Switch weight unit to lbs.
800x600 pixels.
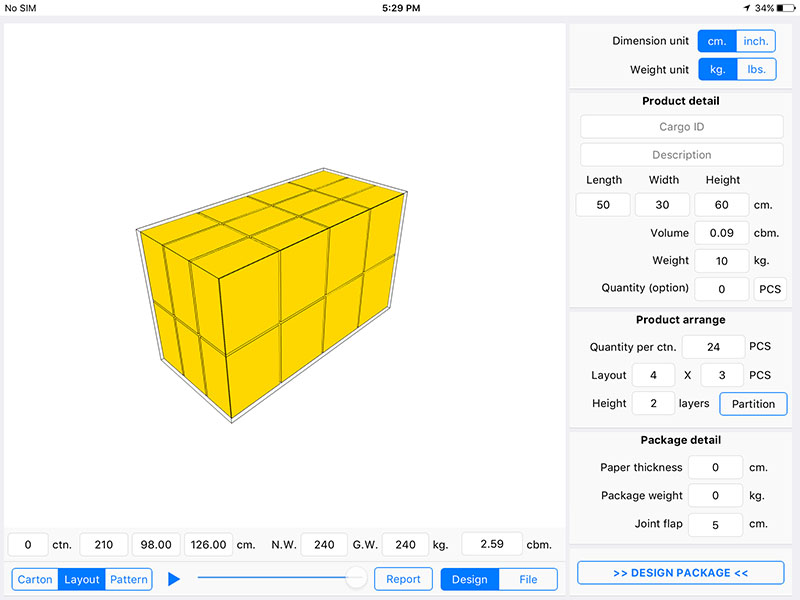pos(757,69)
